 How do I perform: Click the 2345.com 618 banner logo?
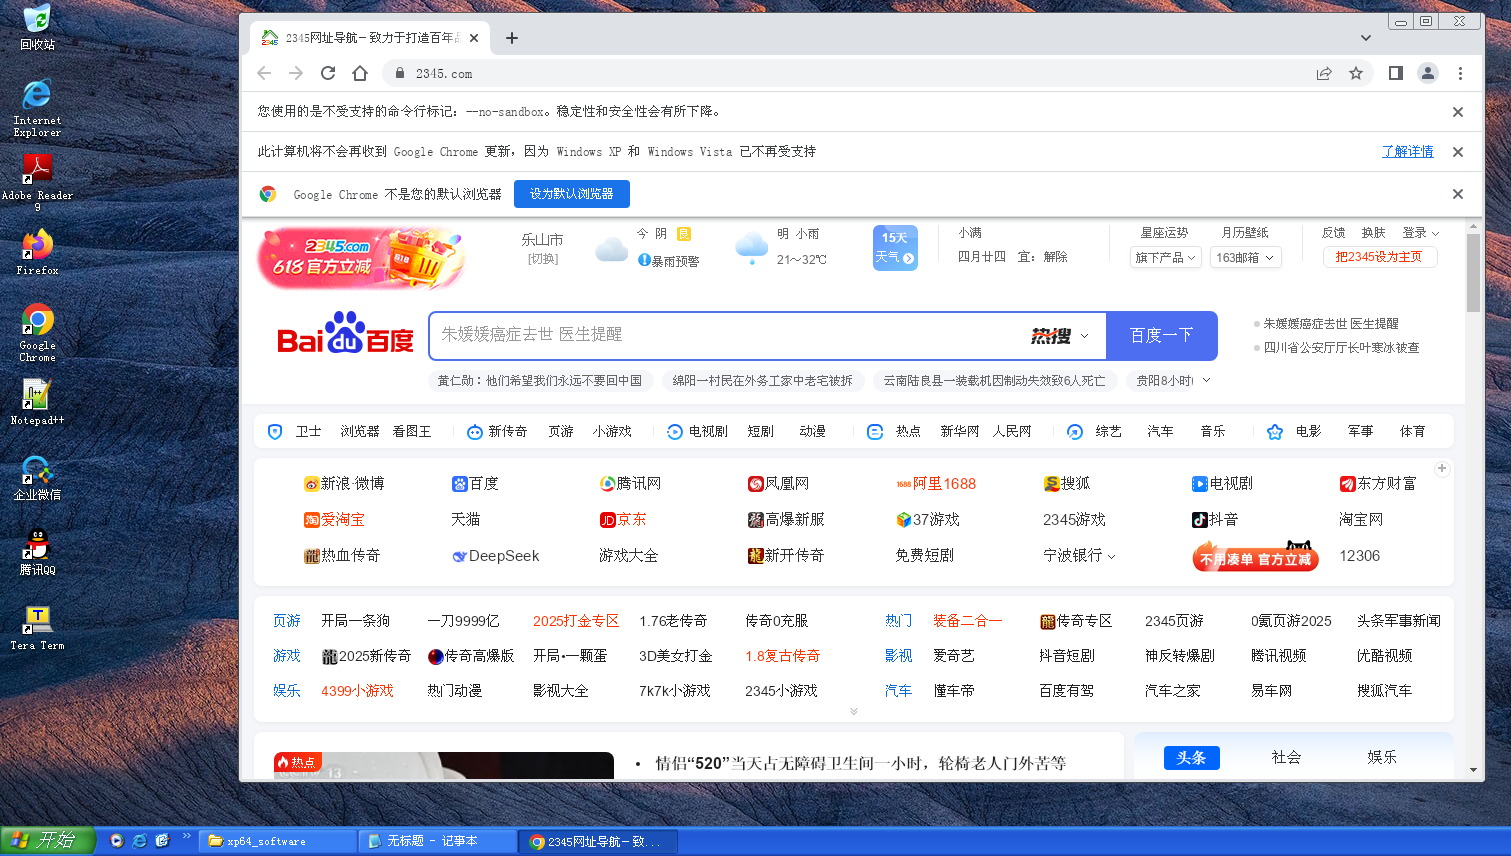[x=362, y=257]
